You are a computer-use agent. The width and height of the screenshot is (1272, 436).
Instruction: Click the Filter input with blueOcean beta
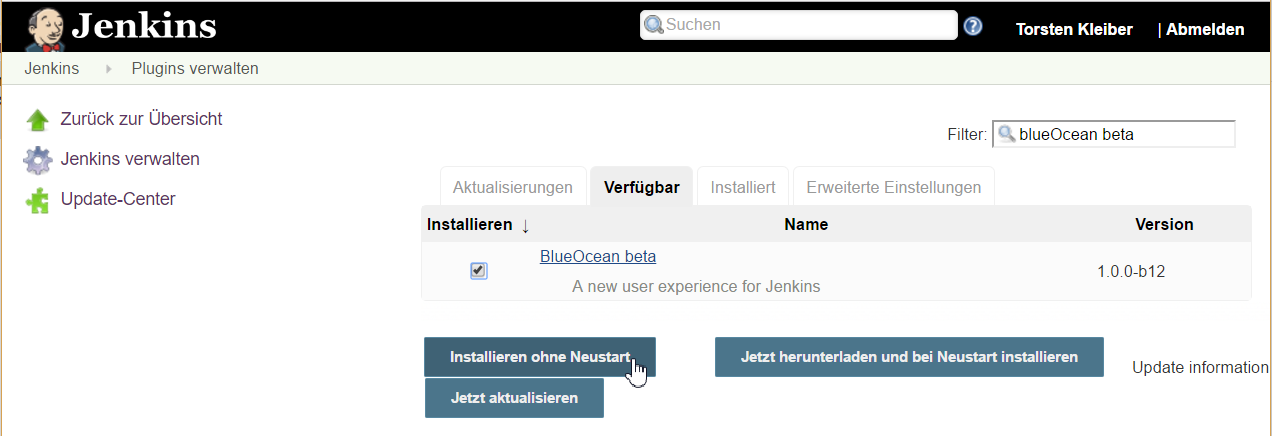coord(1113,134)
